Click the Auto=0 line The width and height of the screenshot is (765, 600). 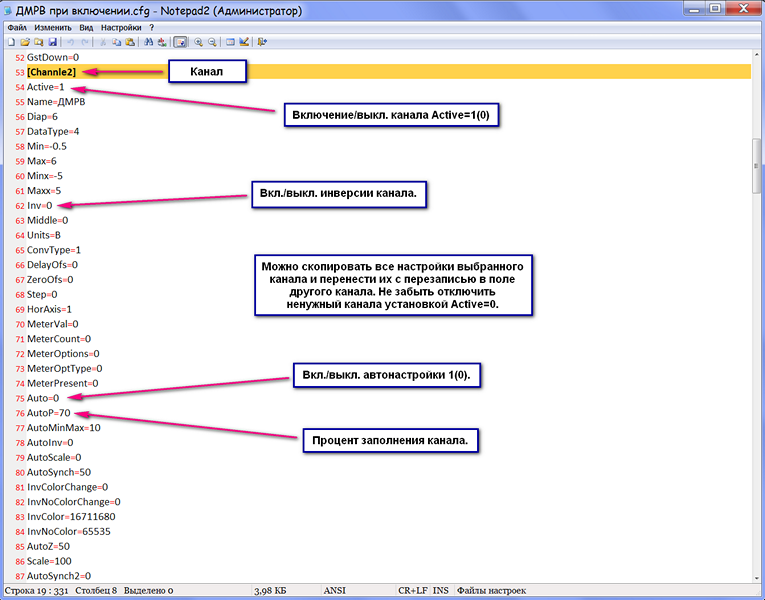pos(43,398)
